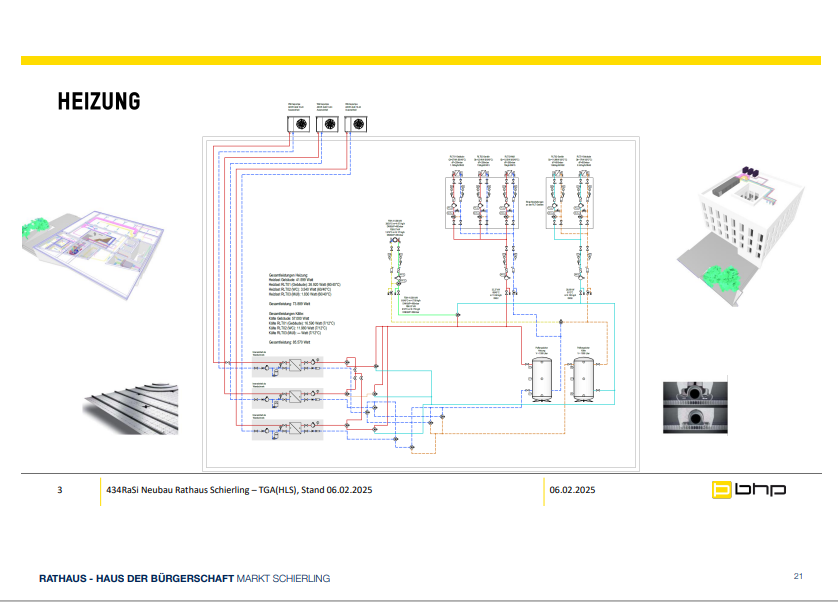This screenshot has width=838, height=602.
Task: Click the yellow header bar
Action: coord(419,61)
